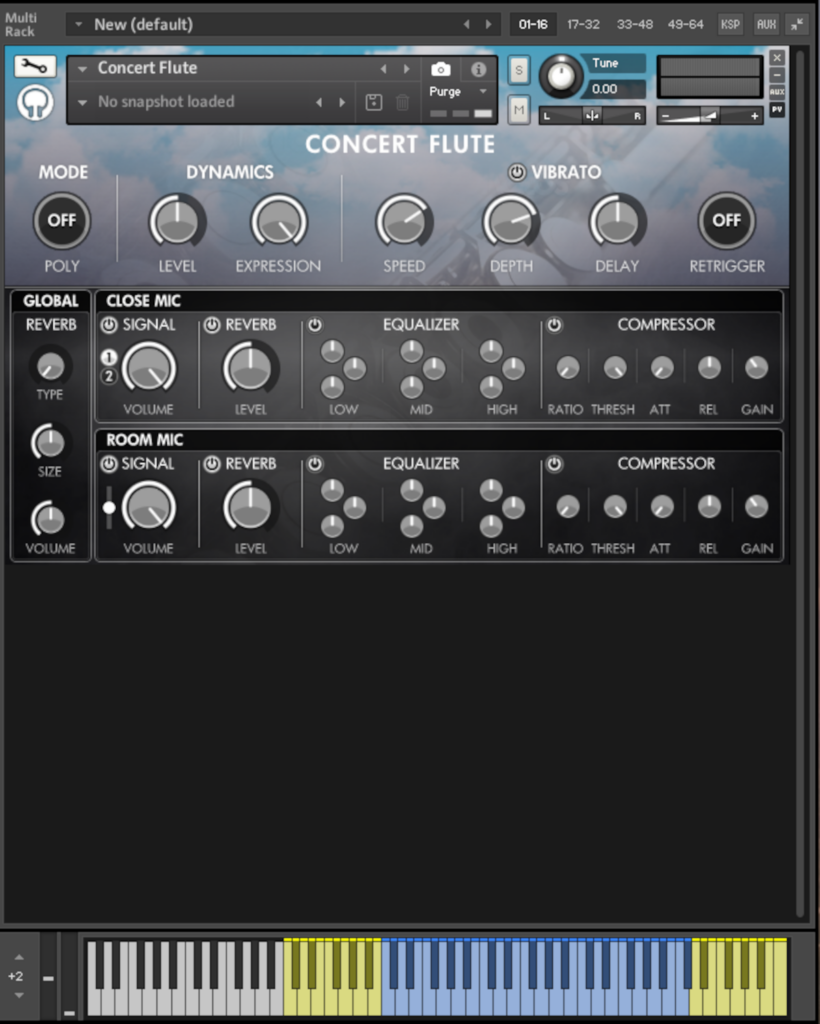Click the KSP icon in the header
Image resolution: width=820 pixels, height=1024 pixels.
730,24
